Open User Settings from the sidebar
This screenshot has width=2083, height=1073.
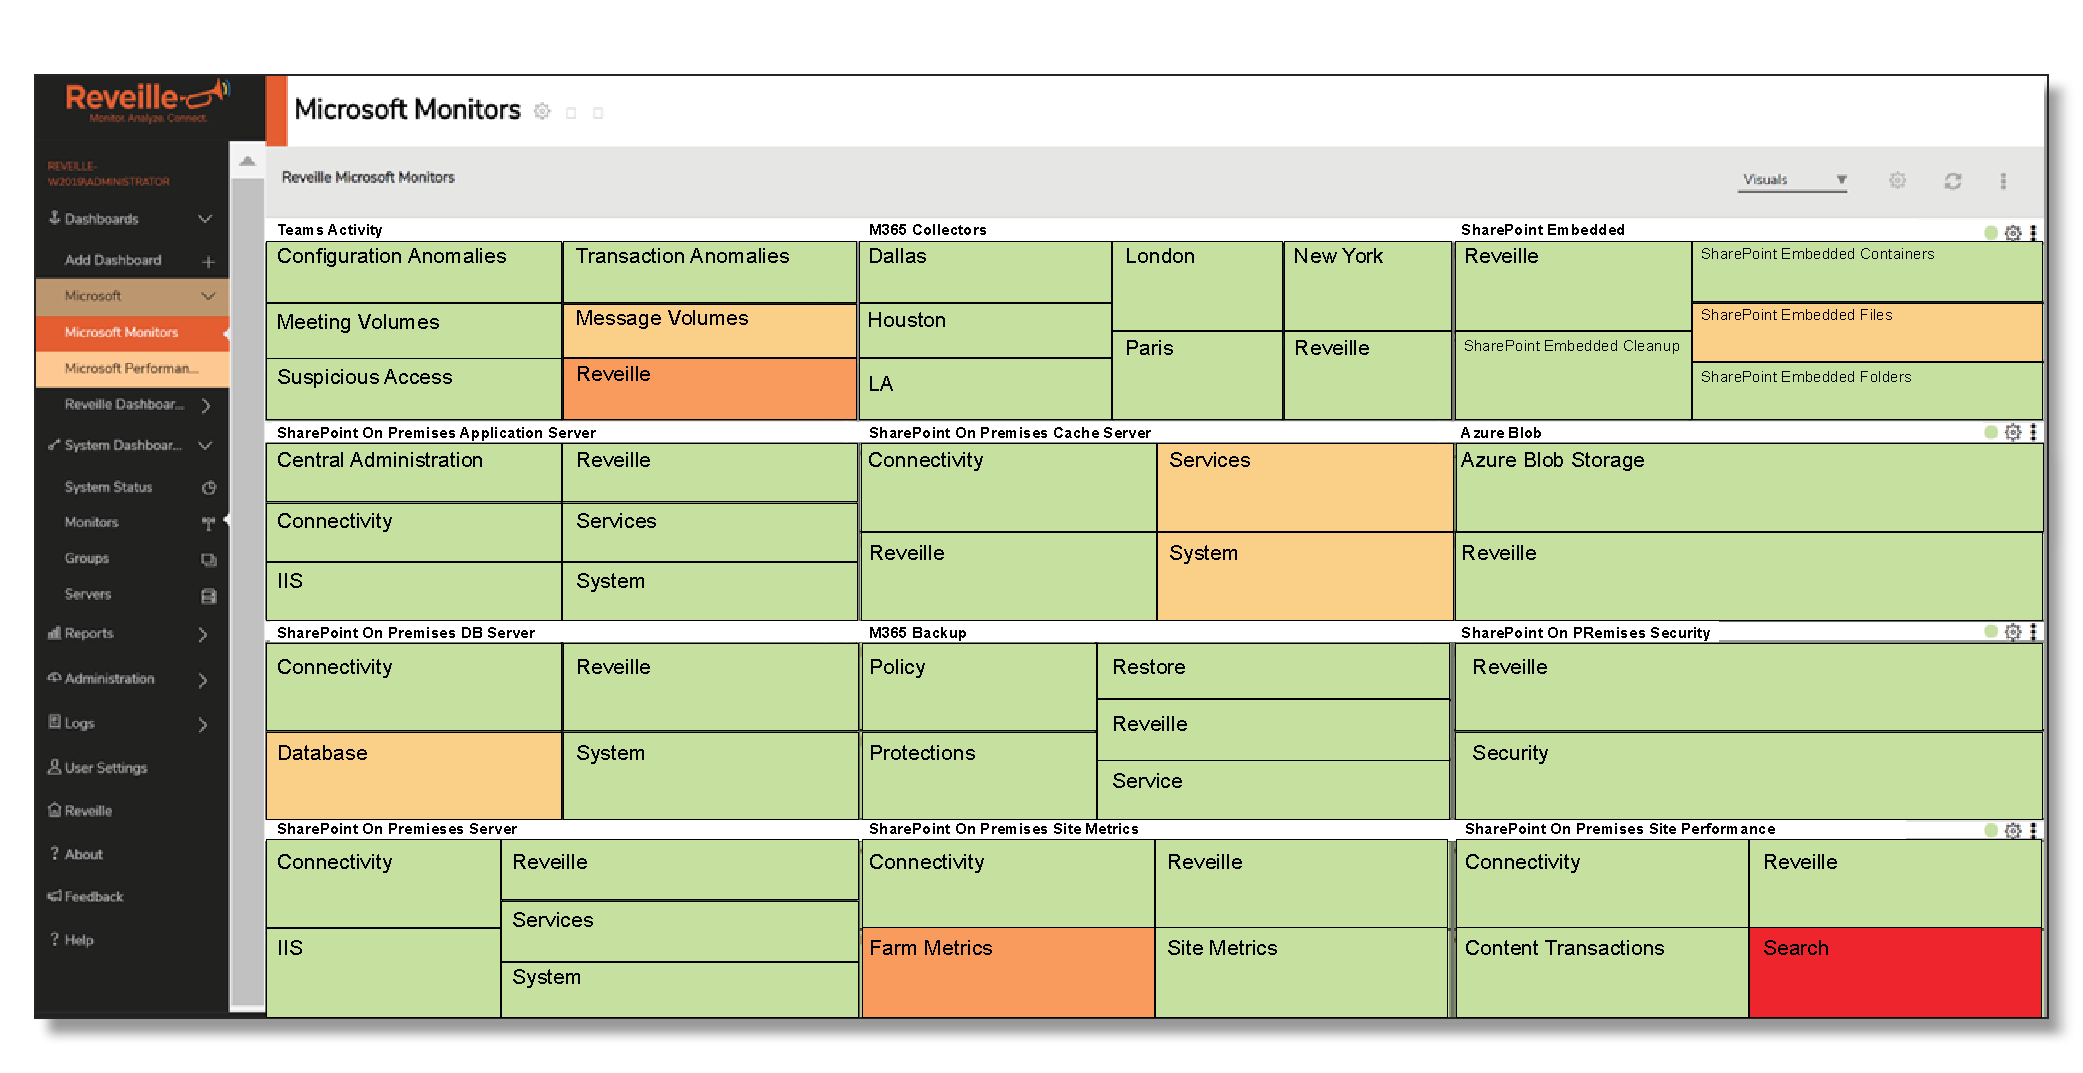98,767
